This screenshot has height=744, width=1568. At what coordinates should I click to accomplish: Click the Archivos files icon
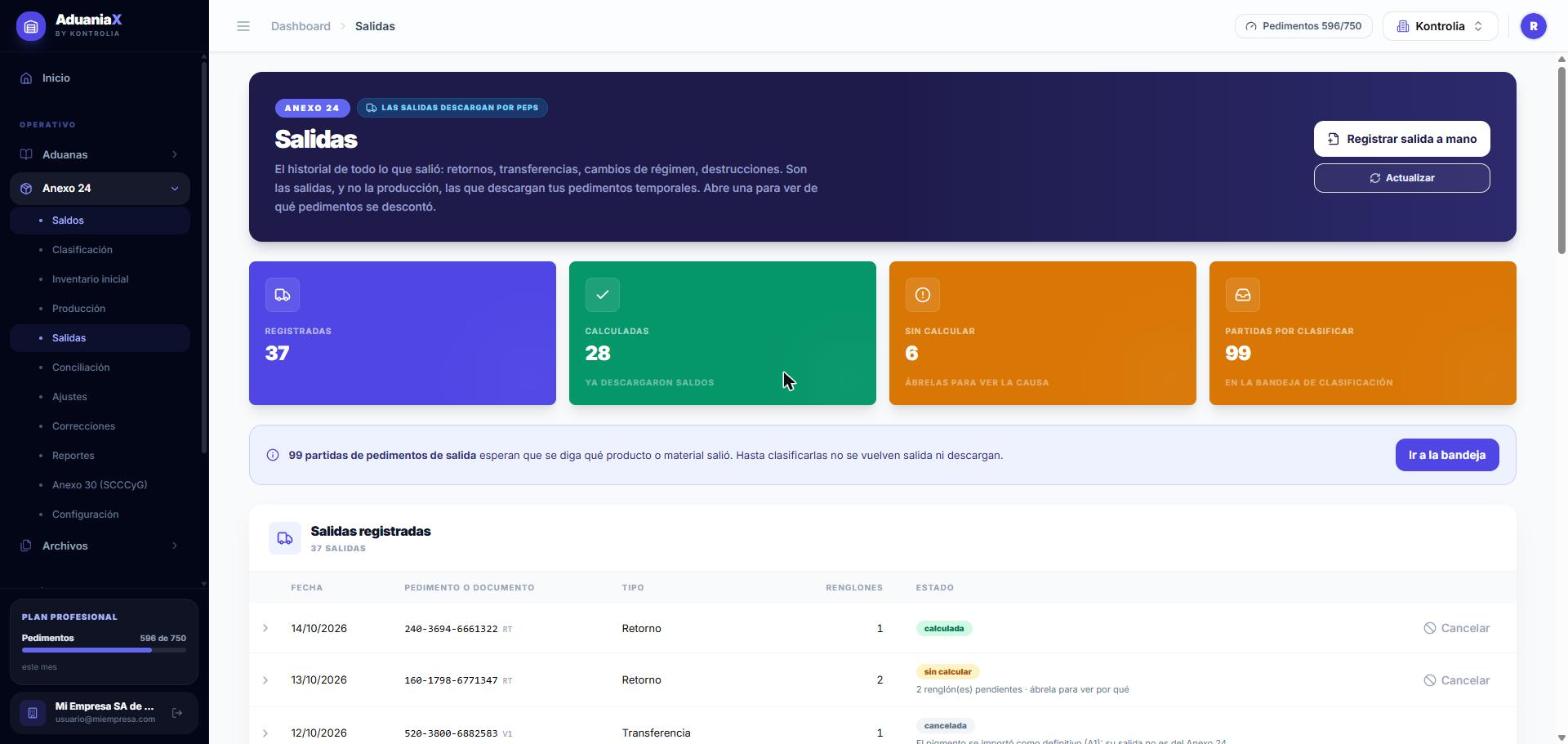(x=26, y=546)
